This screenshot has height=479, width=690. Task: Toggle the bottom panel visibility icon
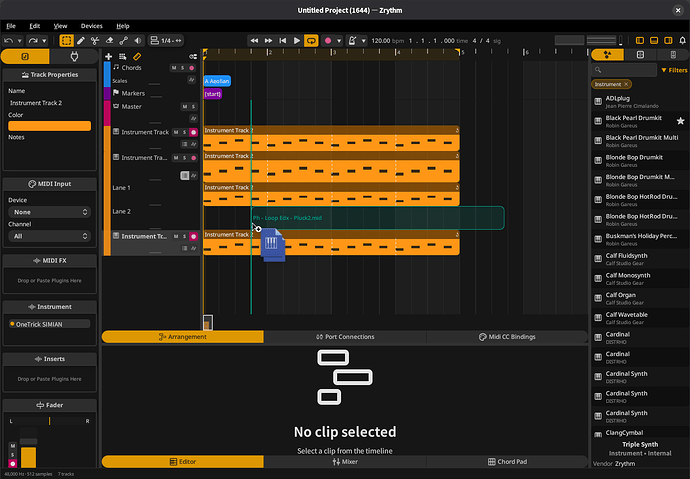[x=654, y=40]
